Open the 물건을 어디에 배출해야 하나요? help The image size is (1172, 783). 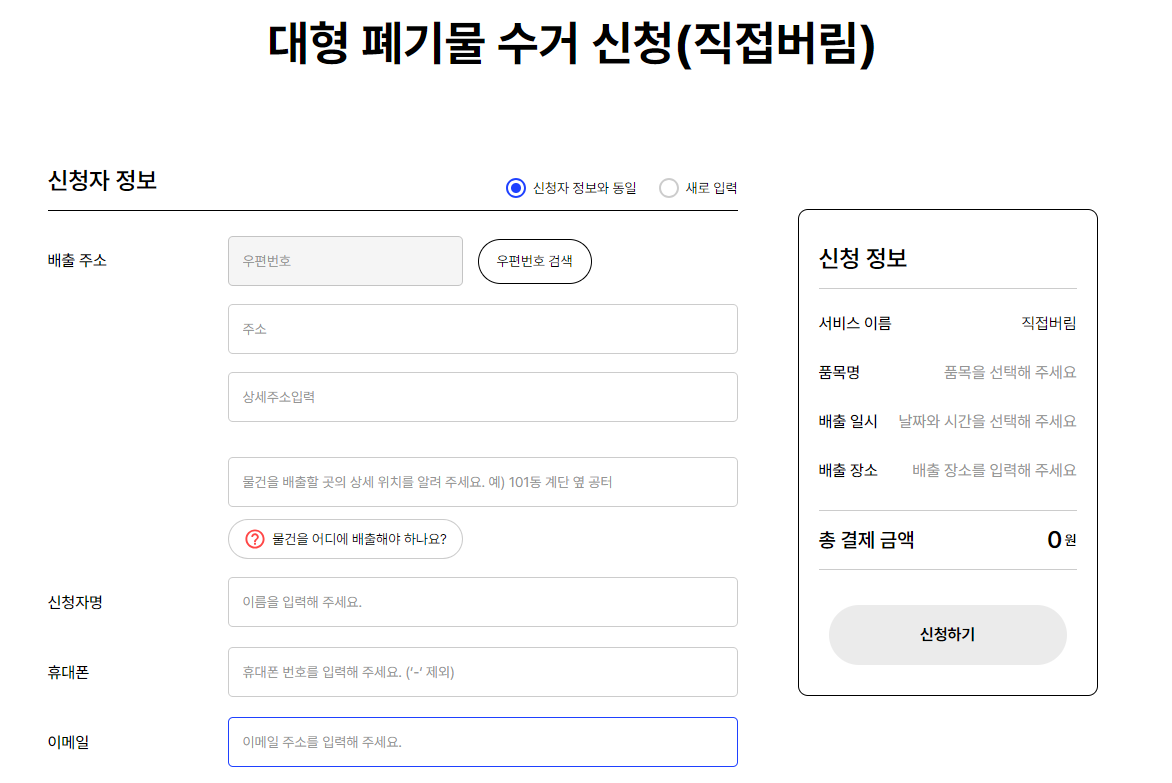point(345,538)
